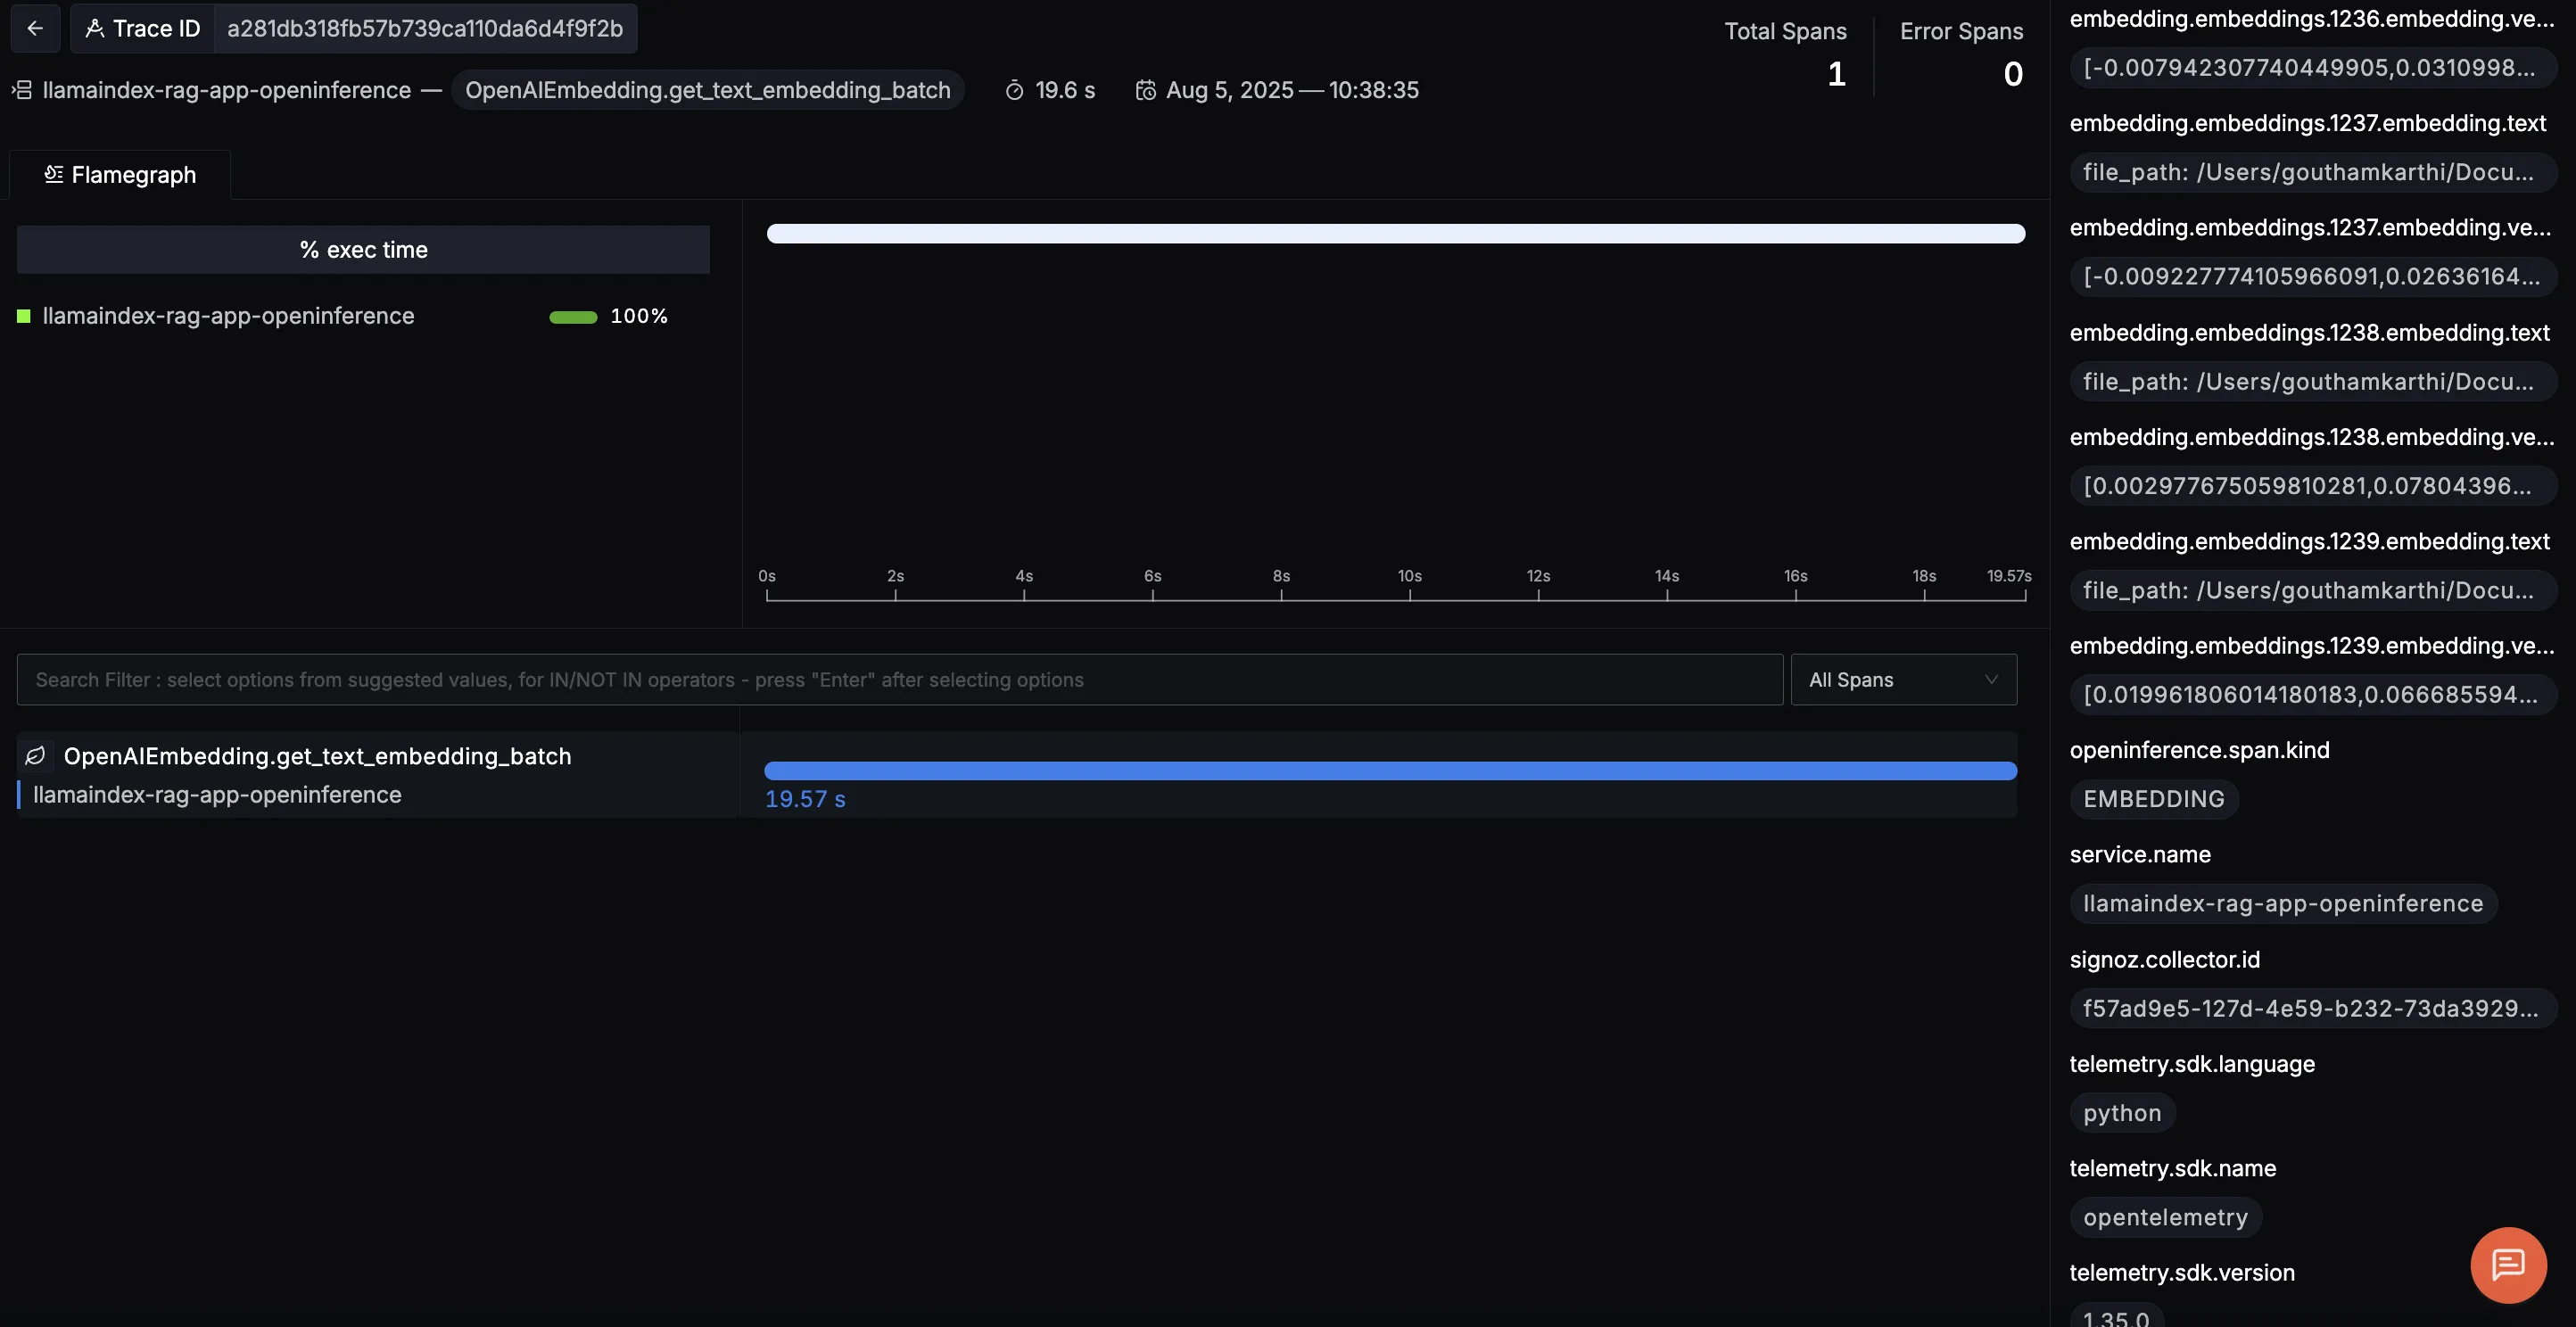The height and width of the screenshot is (1327, 2576).
Task: Click the Total Spans count
Action: coord(1836,74)
